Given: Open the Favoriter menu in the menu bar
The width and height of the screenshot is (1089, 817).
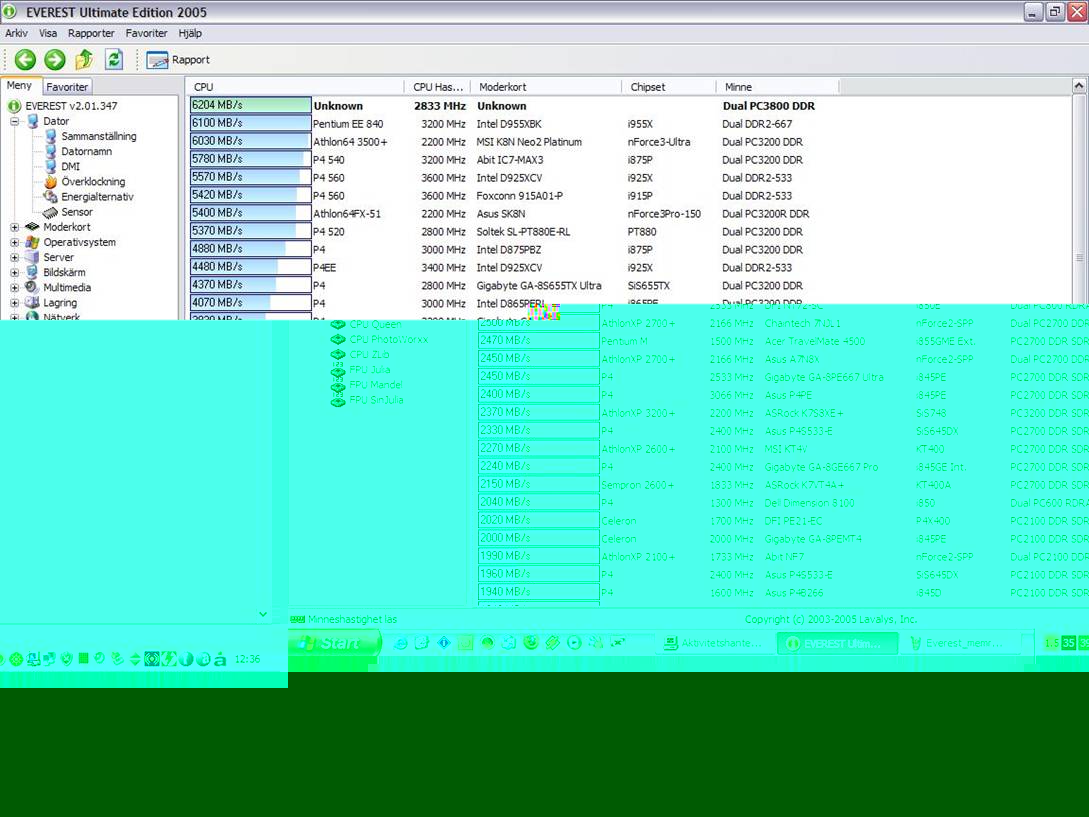Looking at the screenshot, I should (147, 33).
